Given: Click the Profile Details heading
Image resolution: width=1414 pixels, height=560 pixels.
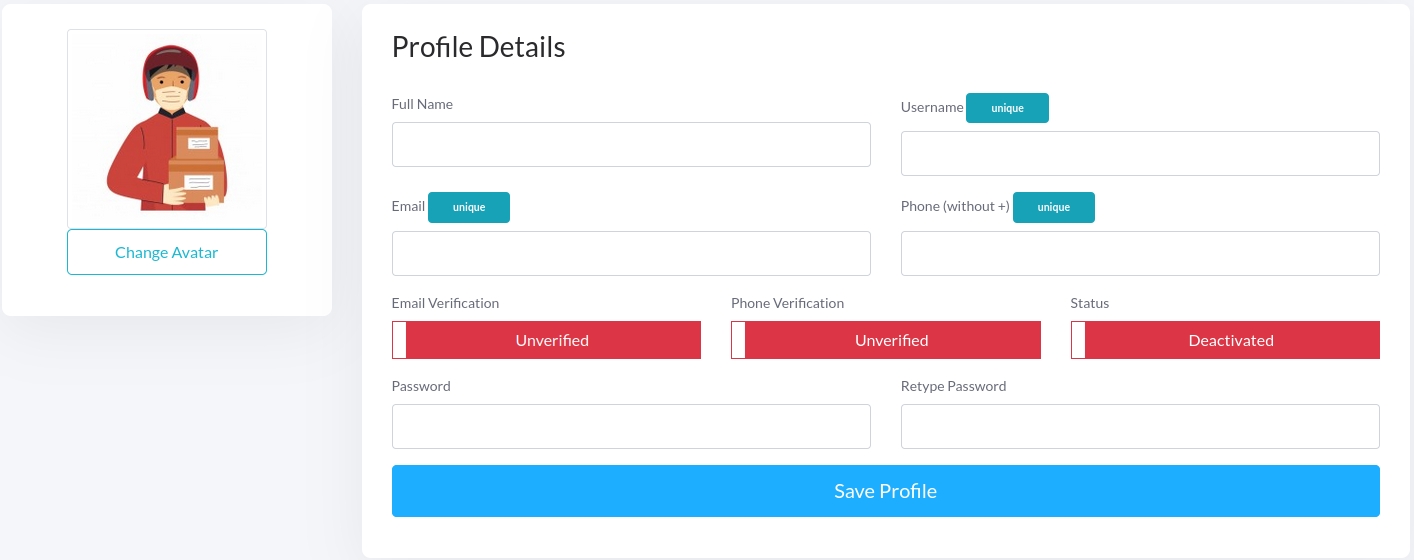Looking at the screenshot, I should coord(478,47).
